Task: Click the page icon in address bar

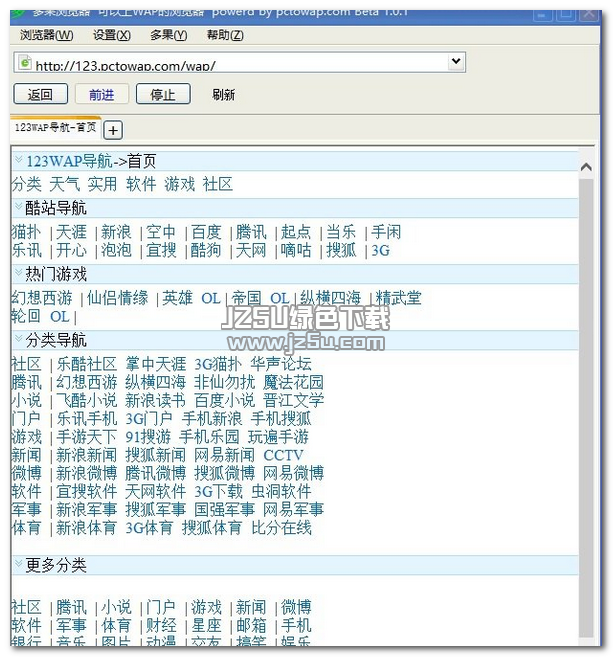Action: (x=24, y=62)
